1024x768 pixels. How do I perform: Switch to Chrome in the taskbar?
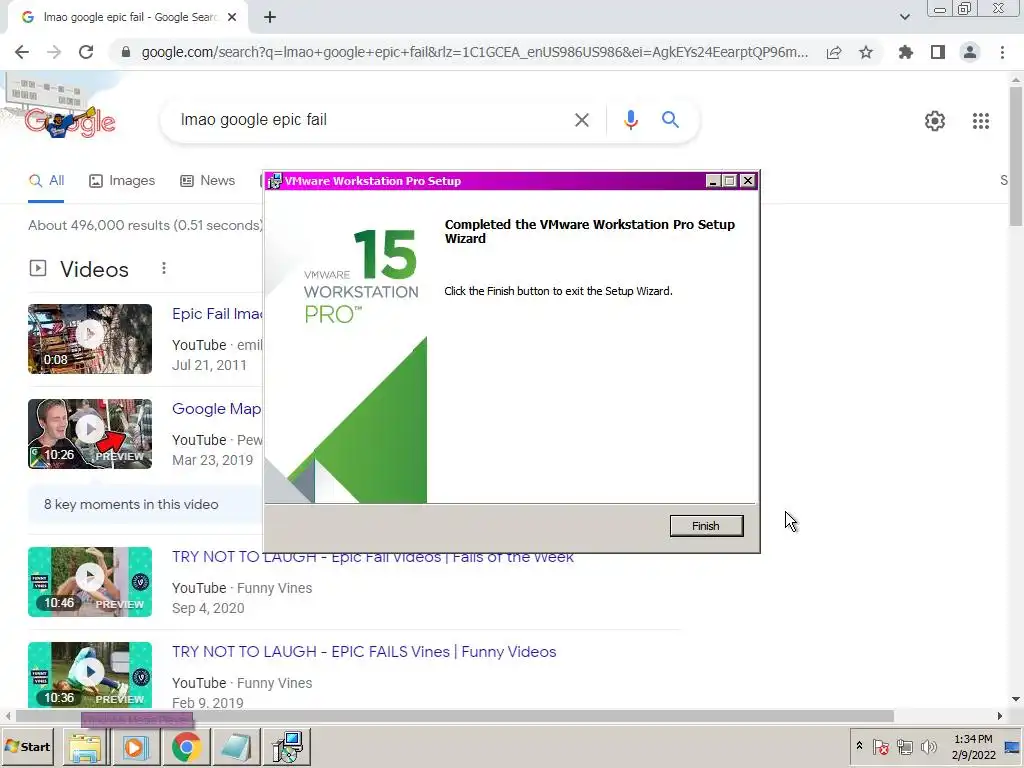pos(186,747)
